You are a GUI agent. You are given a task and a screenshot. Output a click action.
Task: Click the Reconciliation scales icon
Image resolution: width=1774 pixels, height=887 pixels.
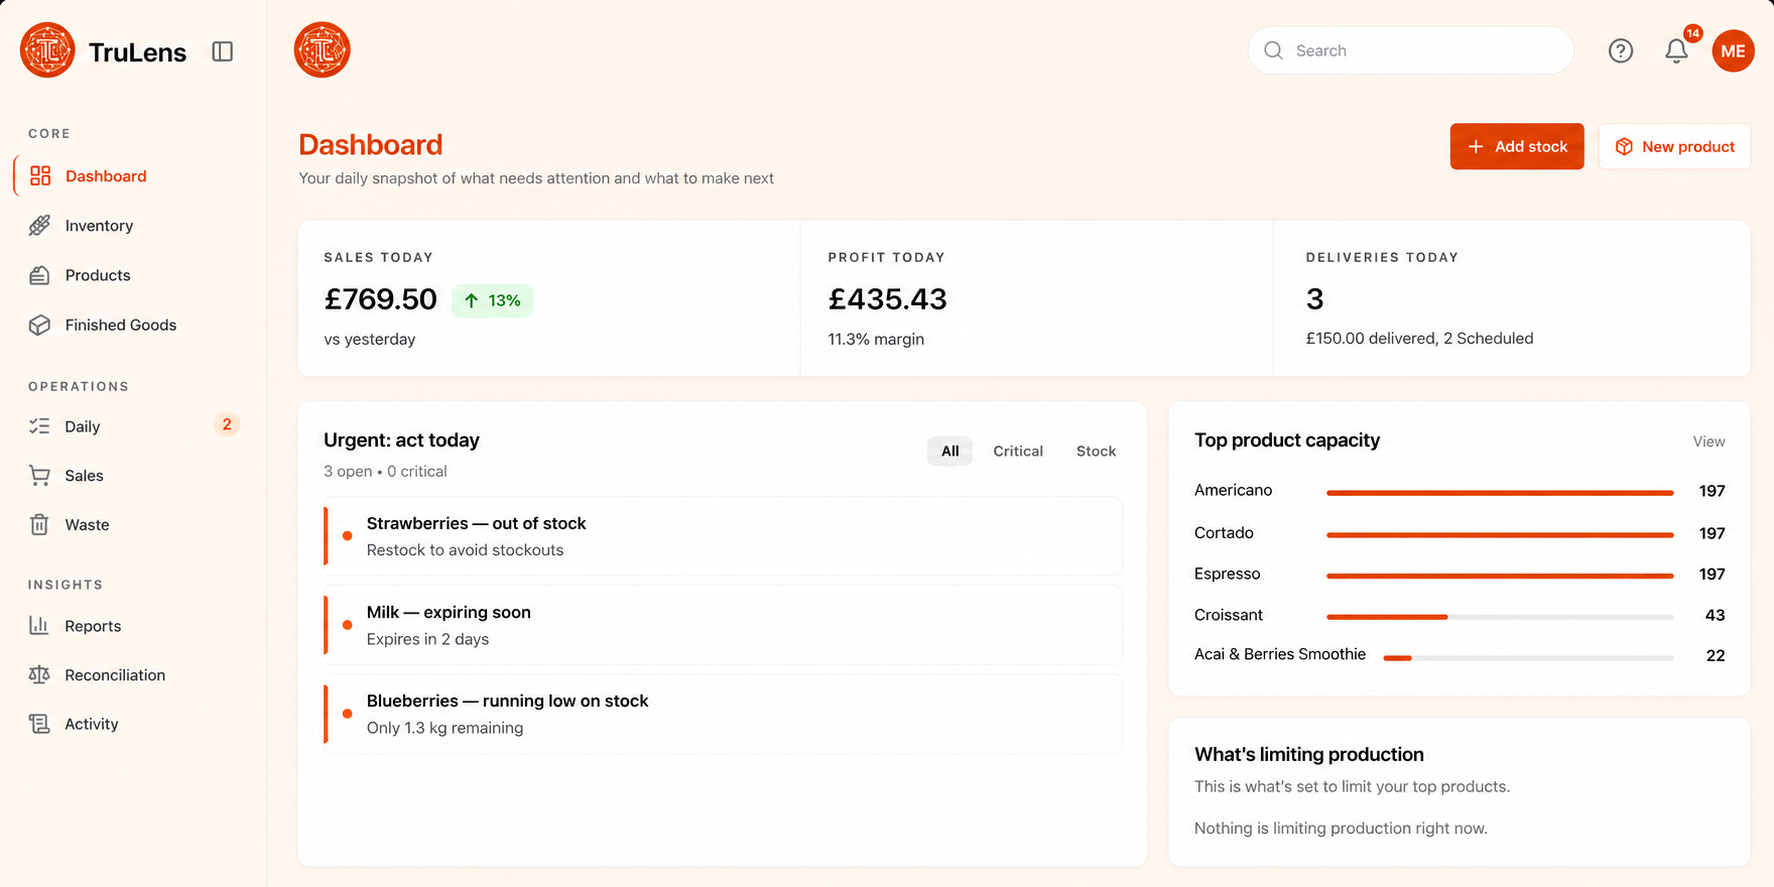[x=40, y=675]
